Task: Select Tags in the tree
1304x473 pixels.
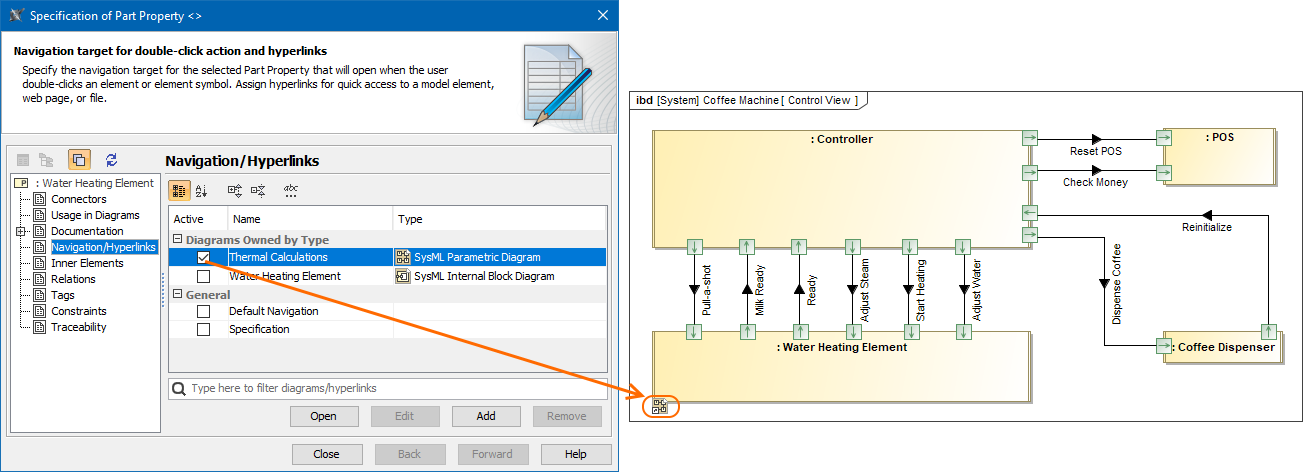Action: click(x=63, y=295)
